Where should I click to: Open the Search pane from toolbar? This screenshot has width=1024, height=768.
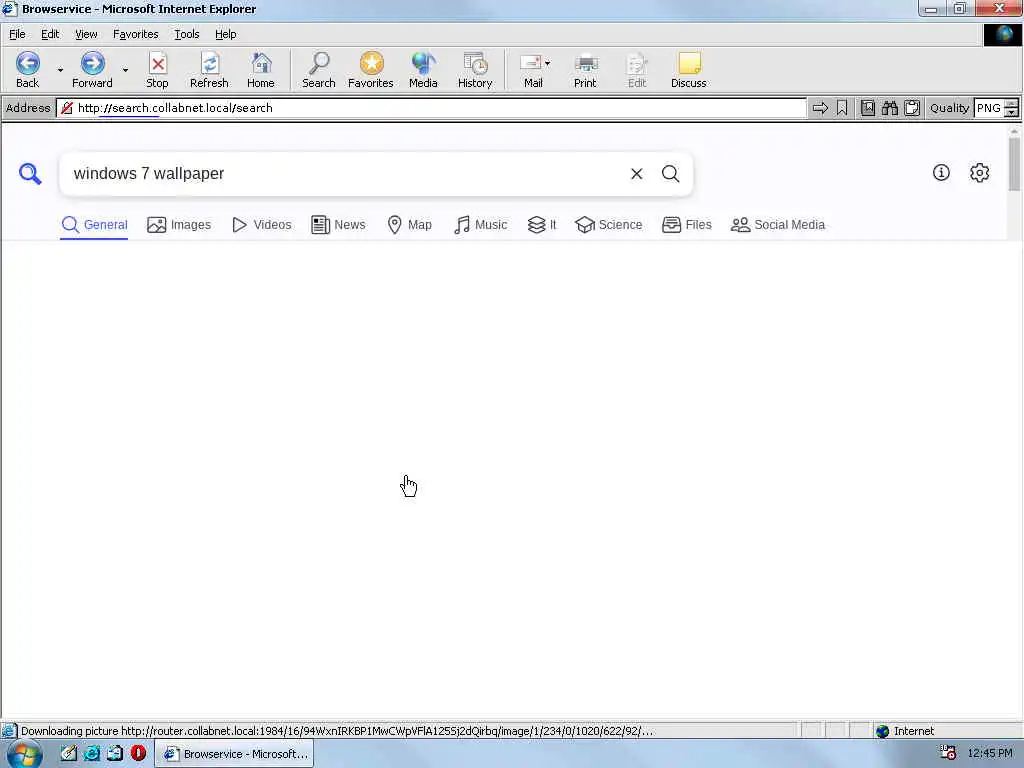[x=319, y=70]
